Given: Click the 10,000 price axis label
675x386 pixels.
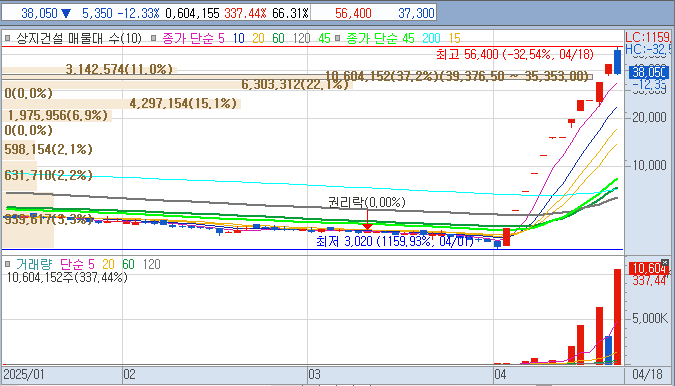Looking at the screenshot, I should (x=649, y=165).
